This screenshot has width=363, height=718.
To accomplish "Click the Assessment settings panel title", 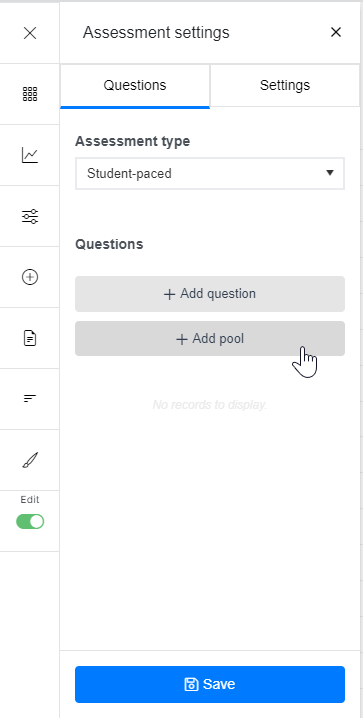I will pyautogui.click(x=156, y=33).
